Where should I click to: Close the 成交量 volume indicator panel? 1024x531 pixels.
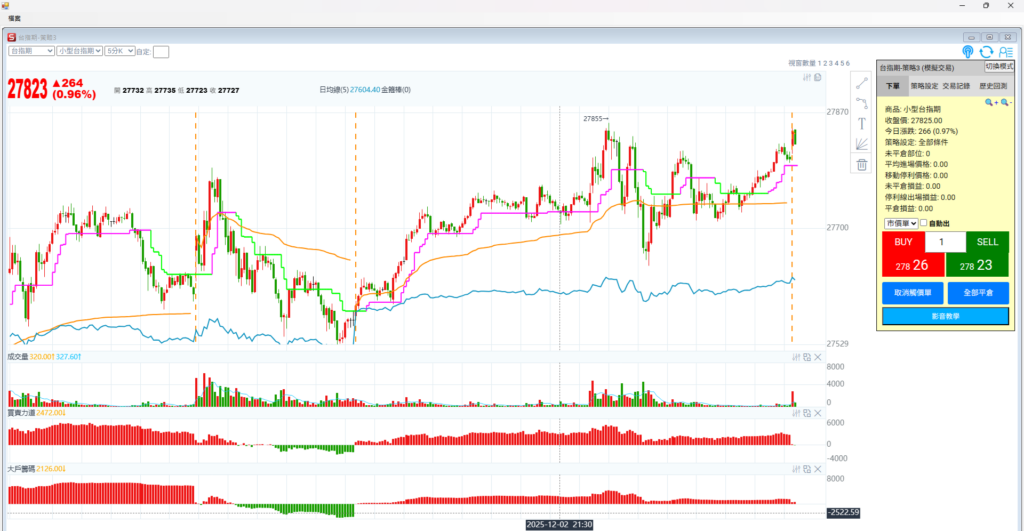818,357
